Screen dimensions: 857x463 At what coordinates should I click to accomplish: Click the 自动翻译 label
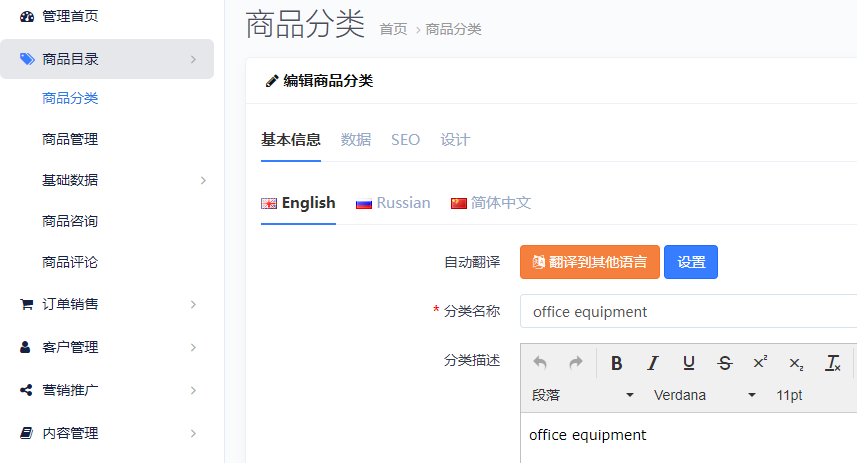tap(472, 262)
